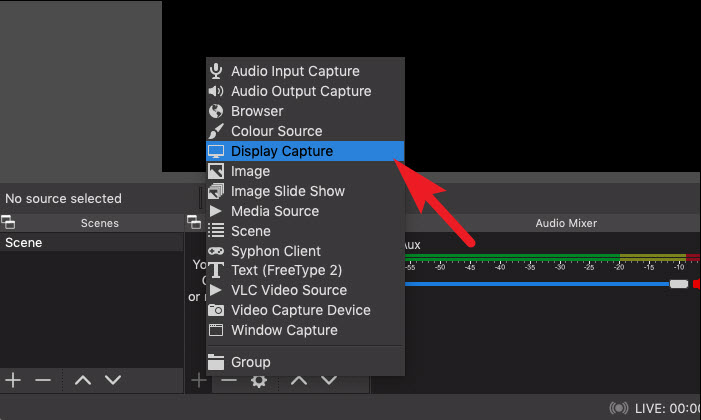Click the camera icon for Video Capture Device
The image size is (701, 420).
pyautogui.click(x=216, y=310)
